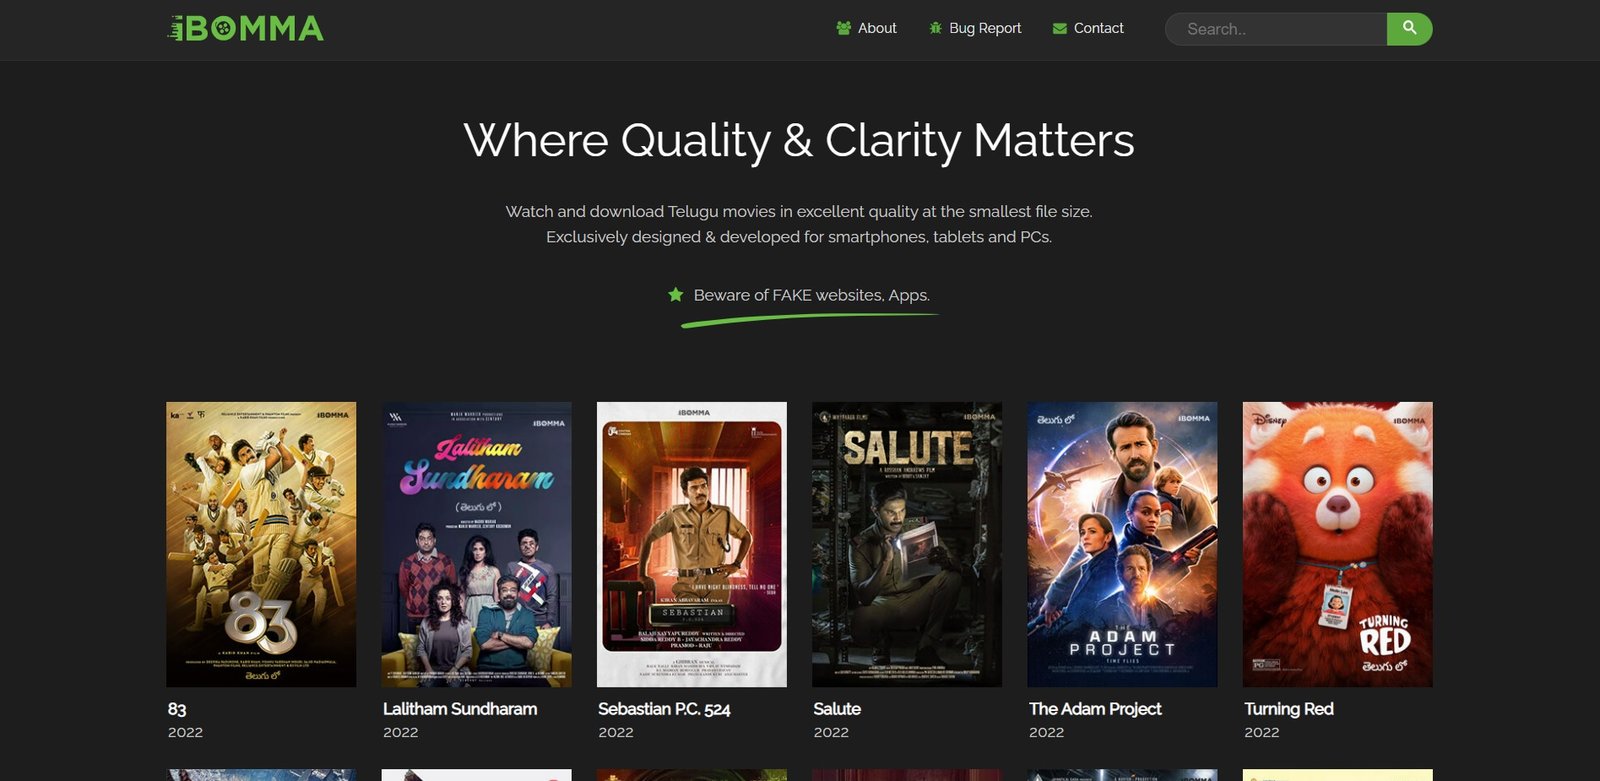Image resolution: width=1600 pixels, height=781 pixels.
Task: Select the '83' movie title link
Action: (x=177, y=709)
